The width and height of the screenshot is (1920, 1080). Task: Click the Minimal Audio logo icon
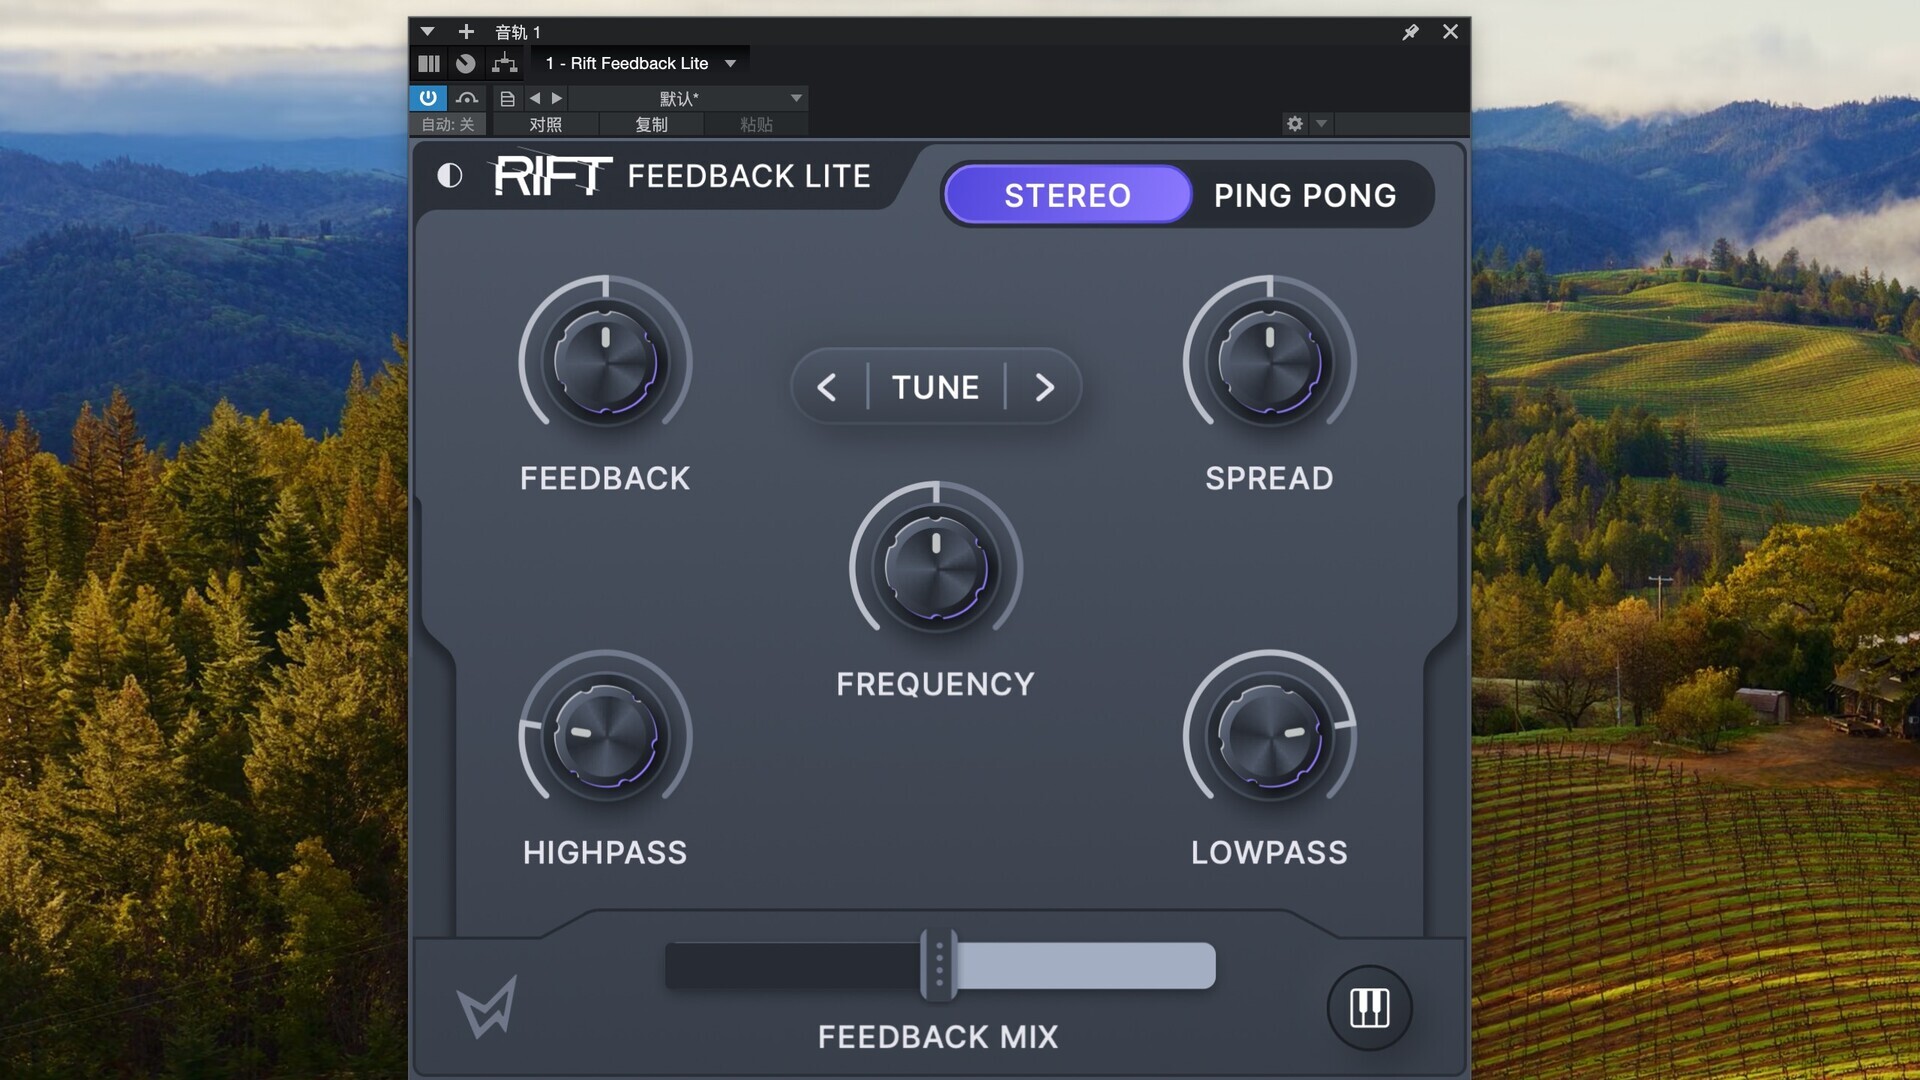pos(487,1006)
